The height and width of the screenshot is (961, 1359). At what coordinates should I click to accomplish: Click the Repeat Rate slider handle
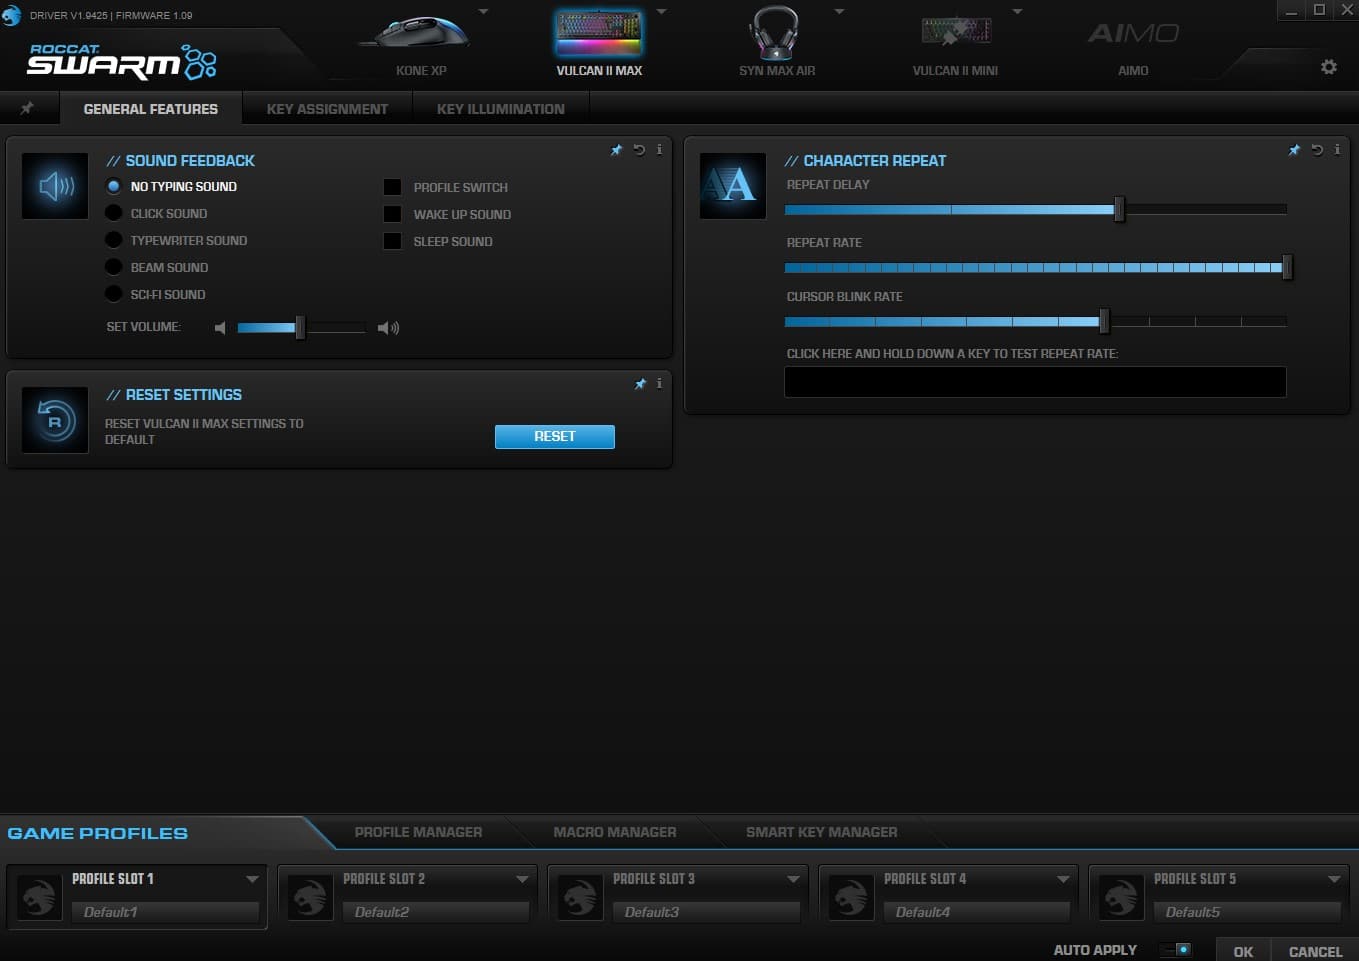(1287, 267)
